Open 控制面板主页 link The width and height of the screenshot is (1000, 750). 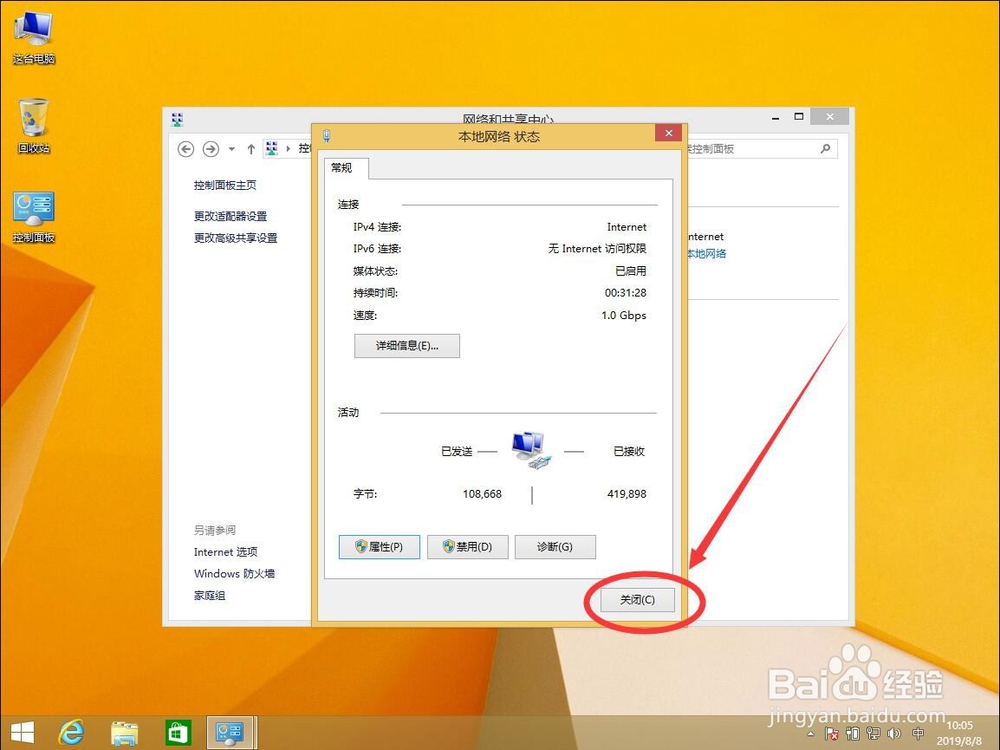(x=225, y=185)
